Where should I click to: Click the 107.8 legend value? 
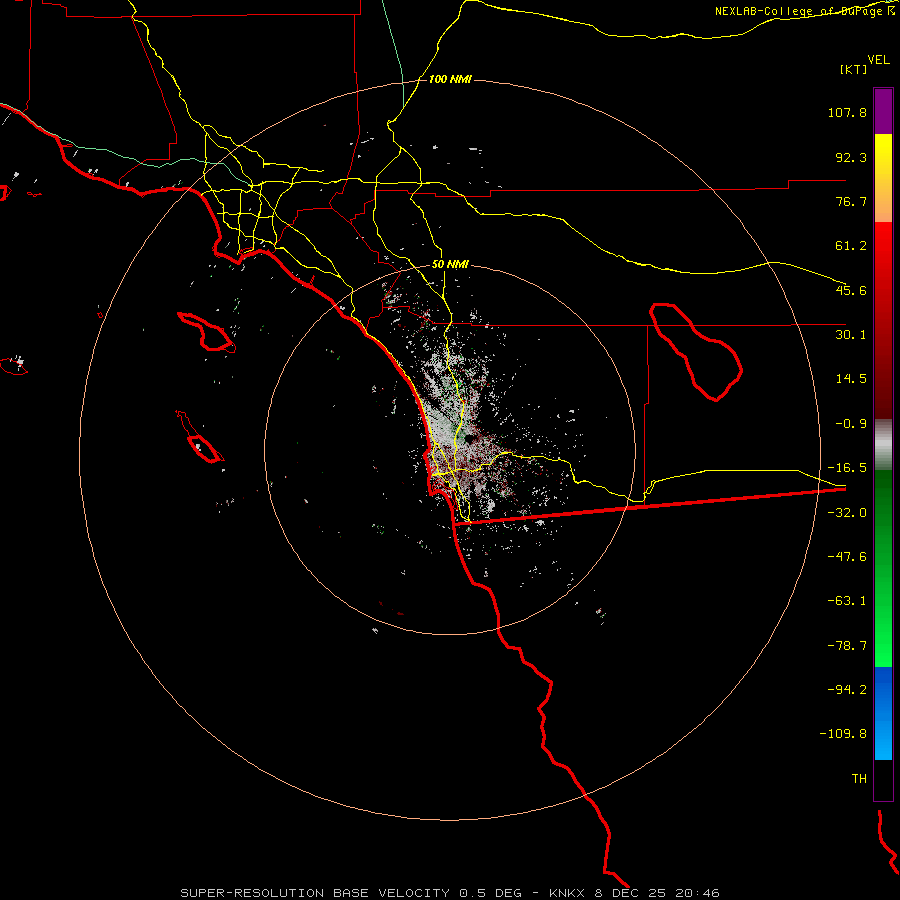(x=847, y=112)
